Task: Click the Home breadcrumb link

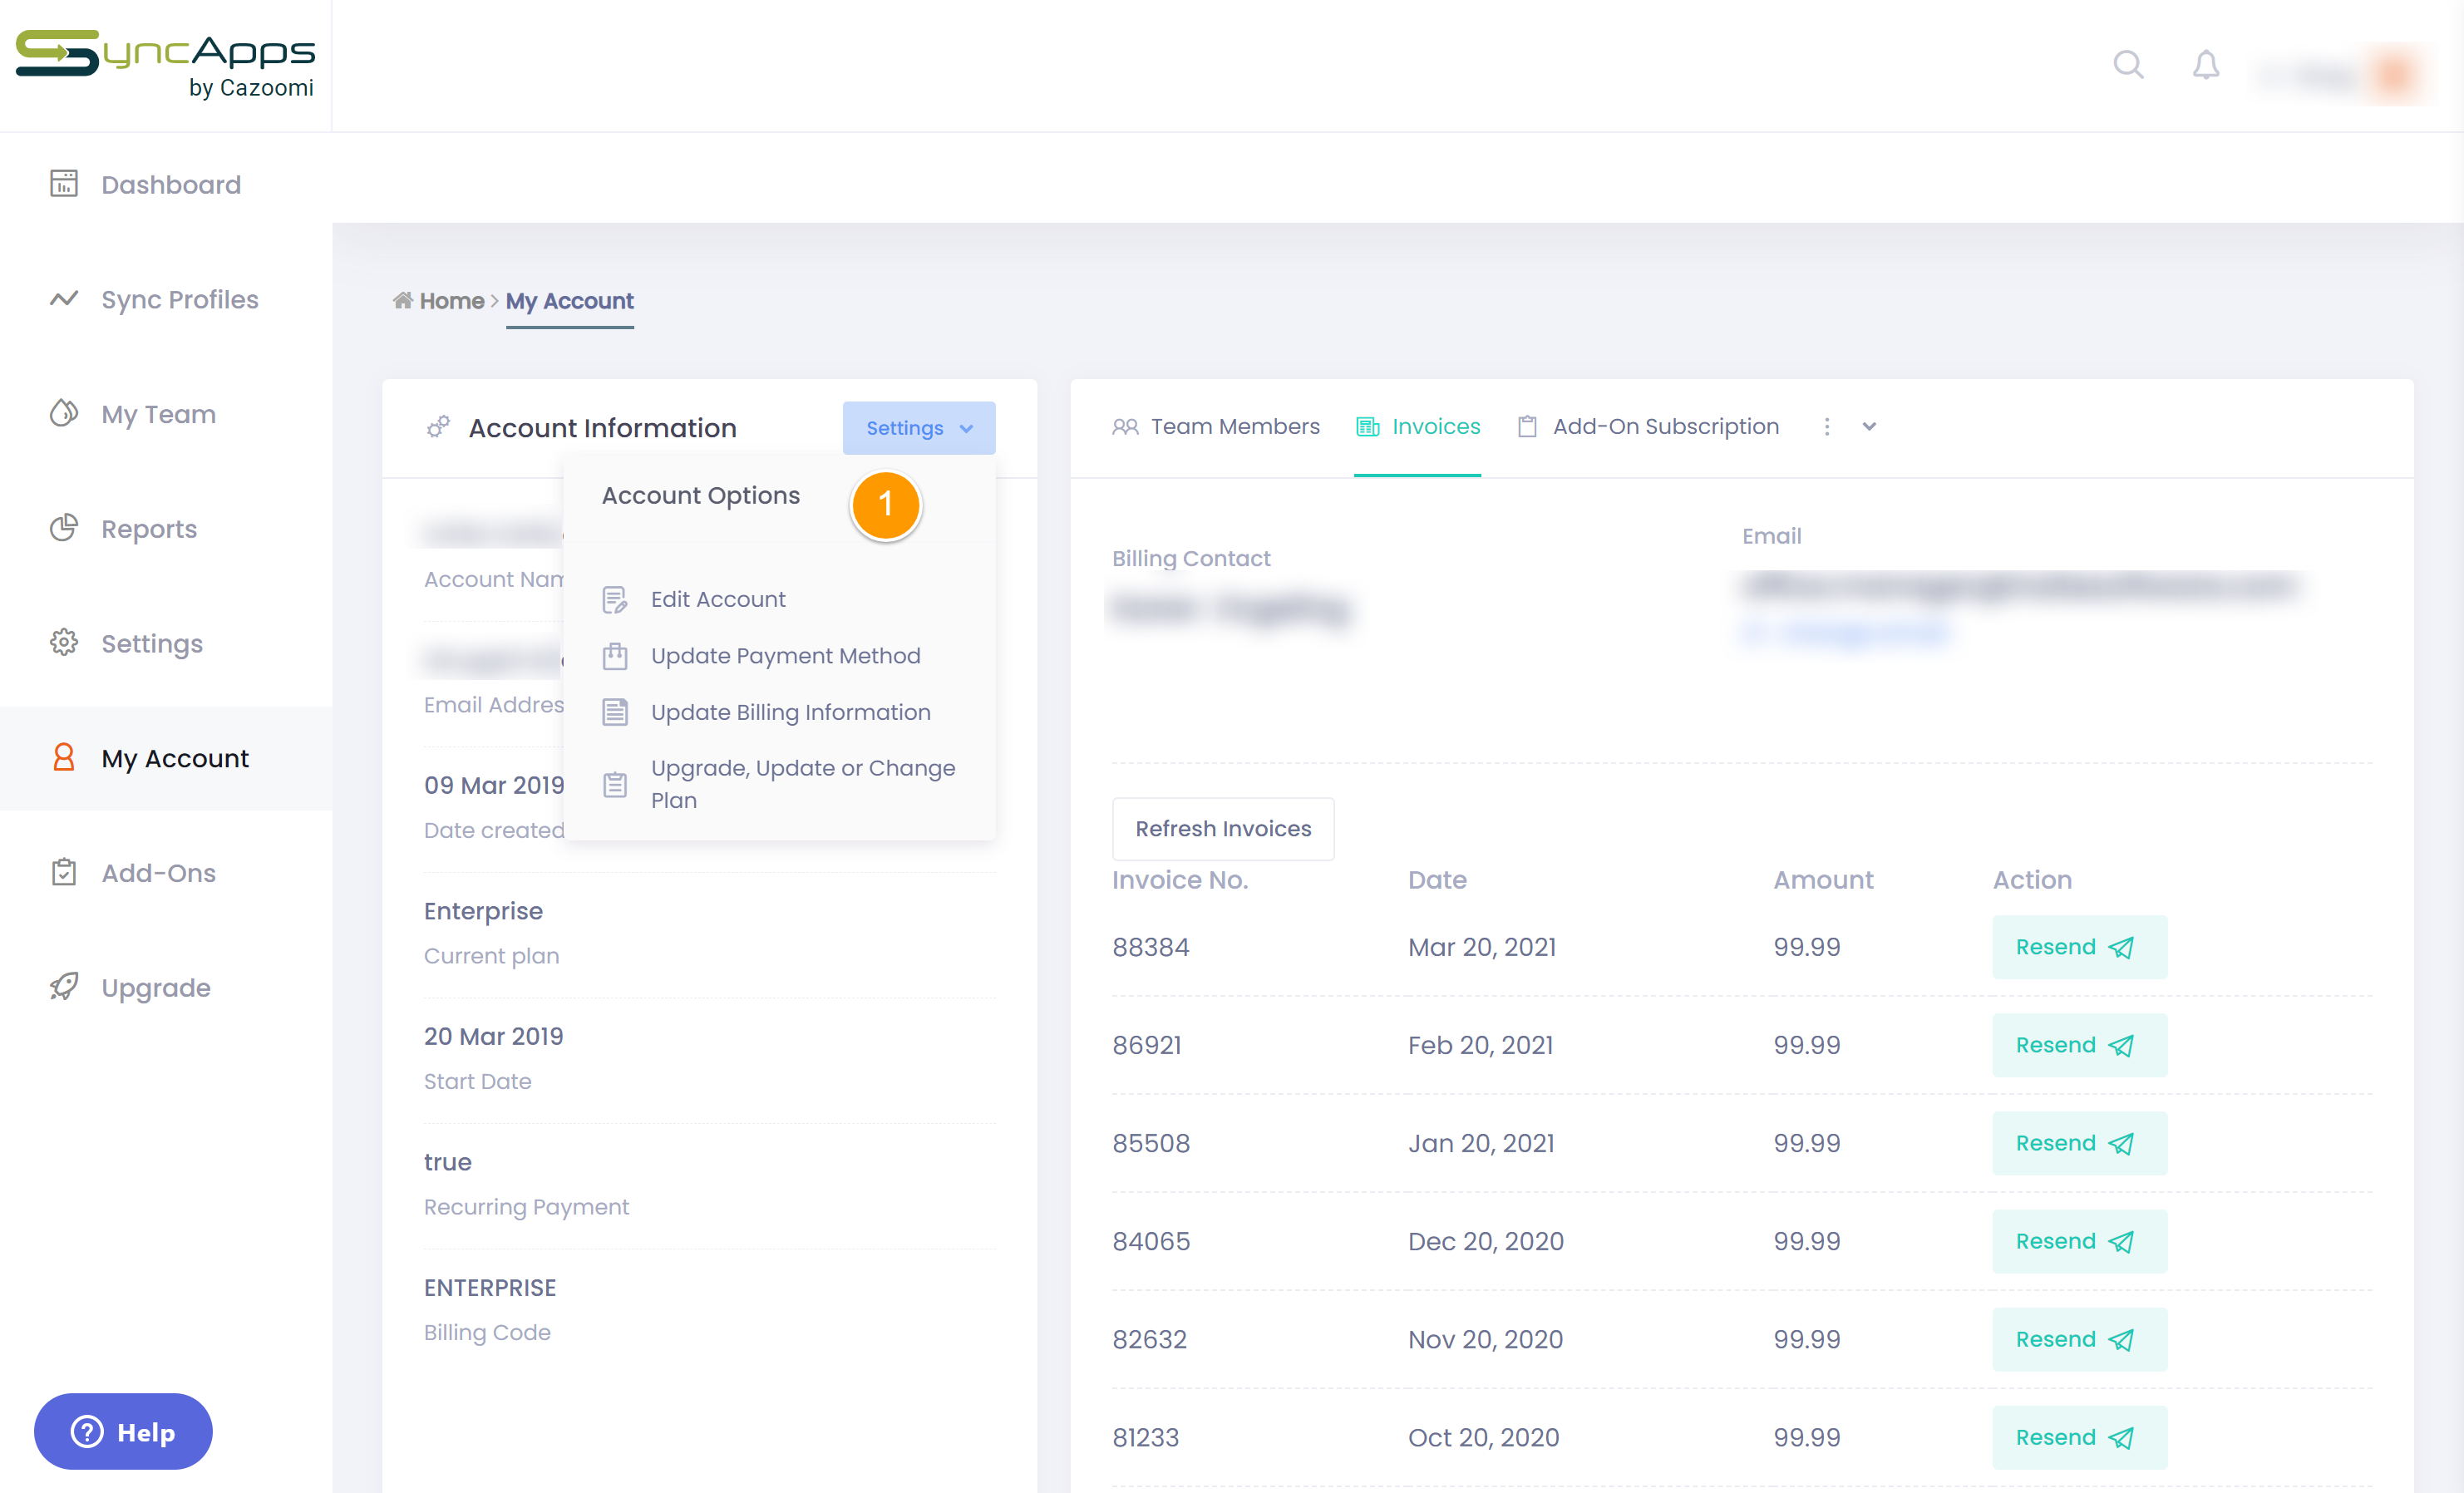Action: point(450,301)
